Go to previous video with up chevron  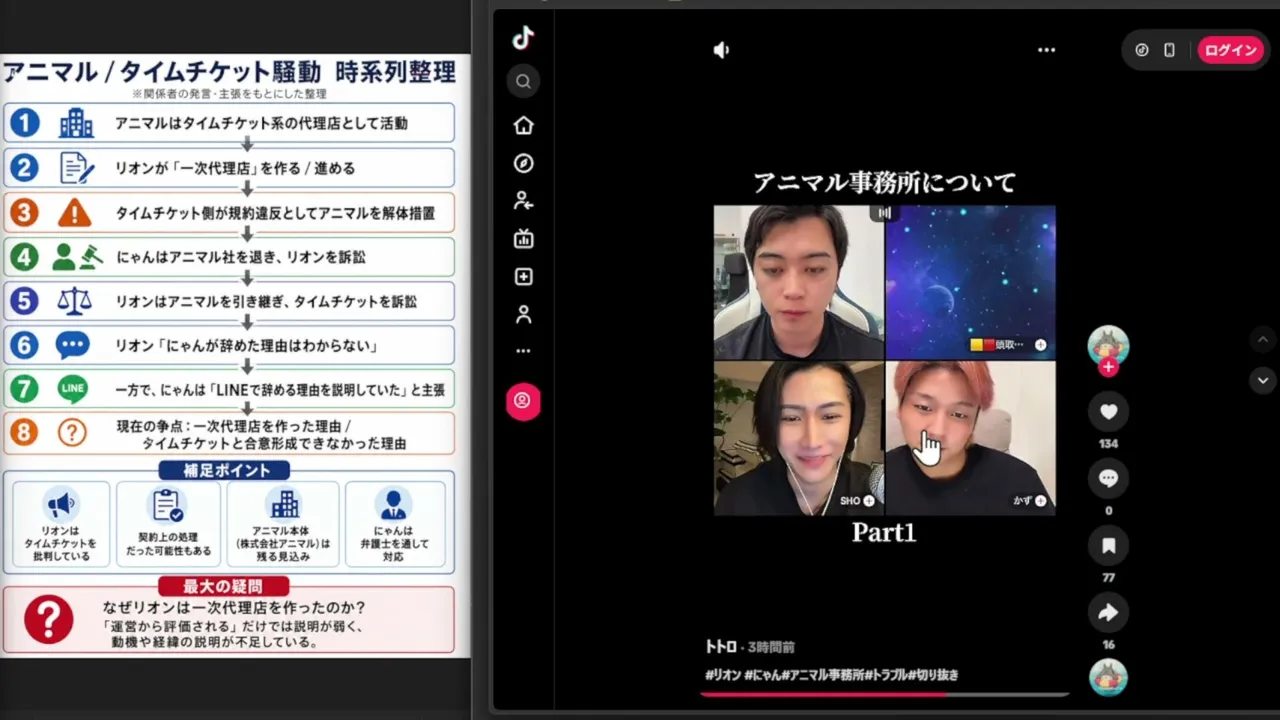point(1262,340)
